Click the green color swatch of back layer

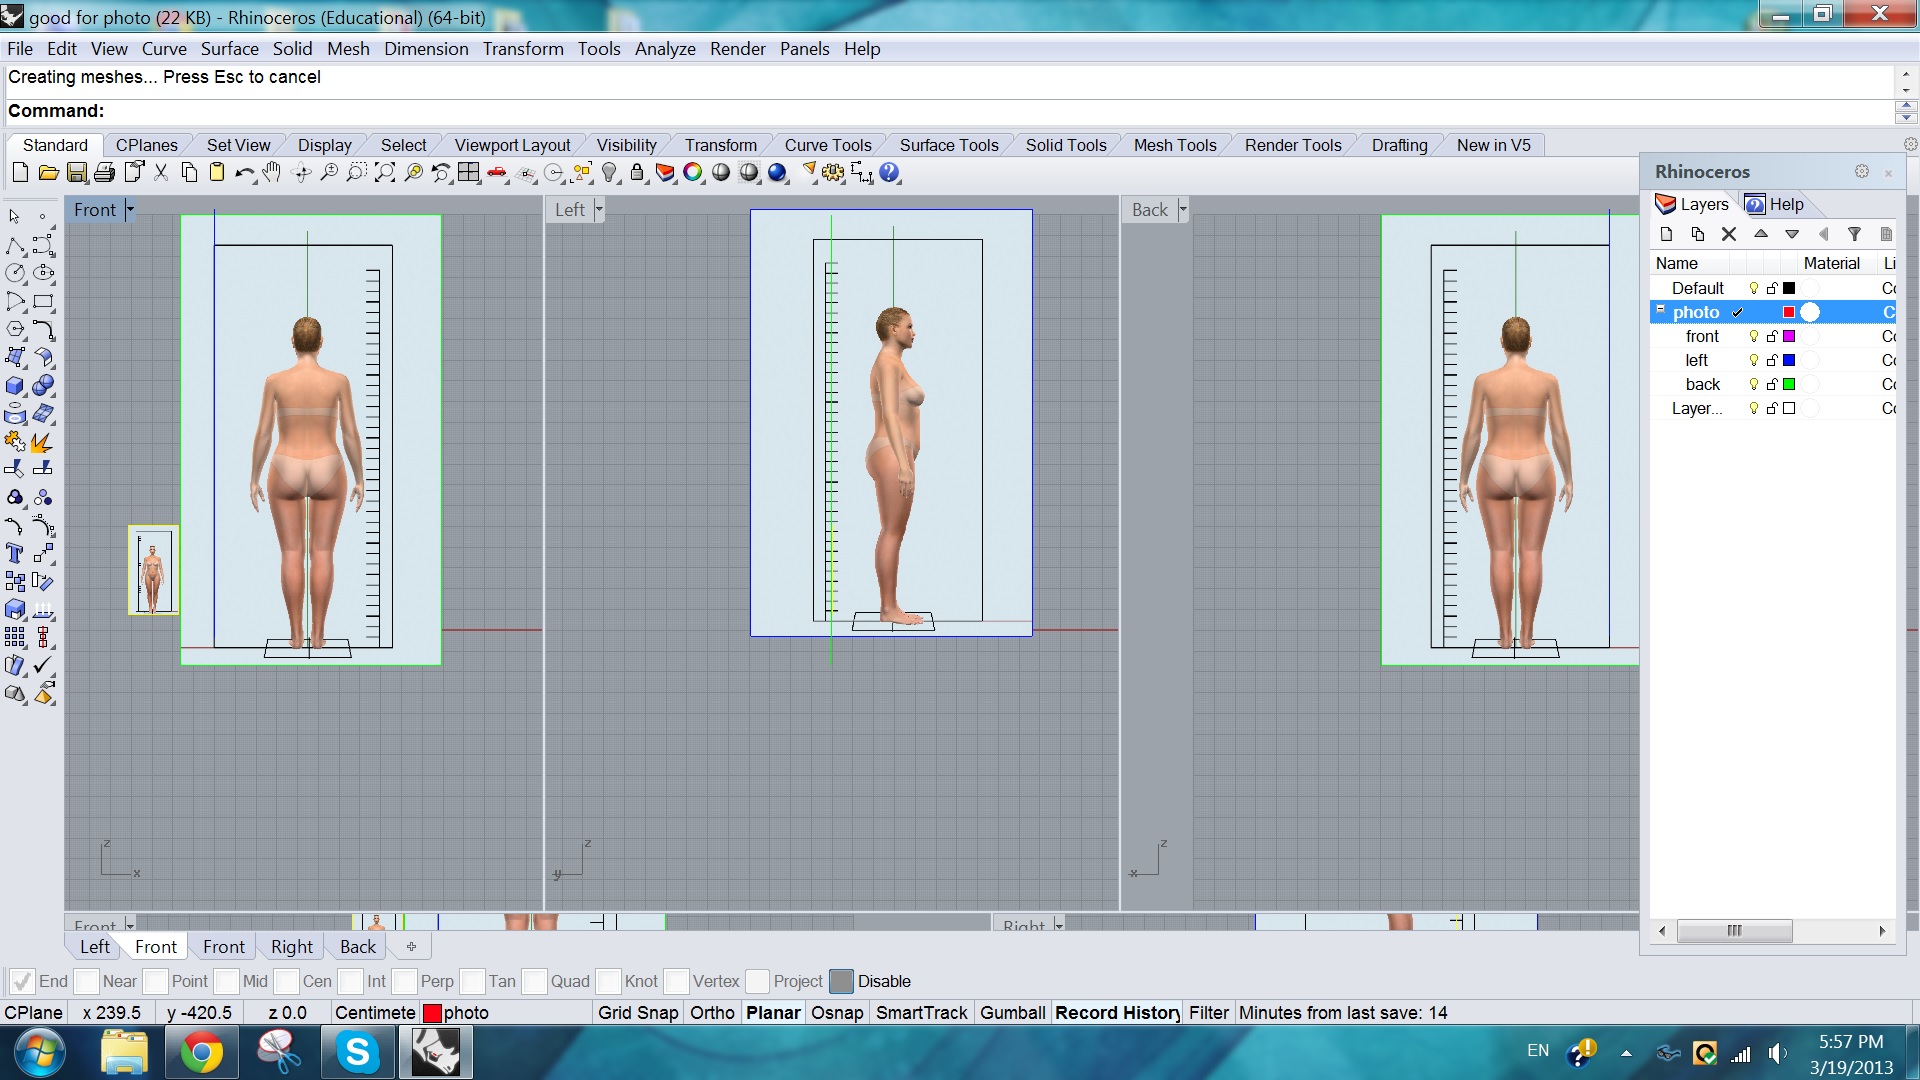tap(1789, 384)
